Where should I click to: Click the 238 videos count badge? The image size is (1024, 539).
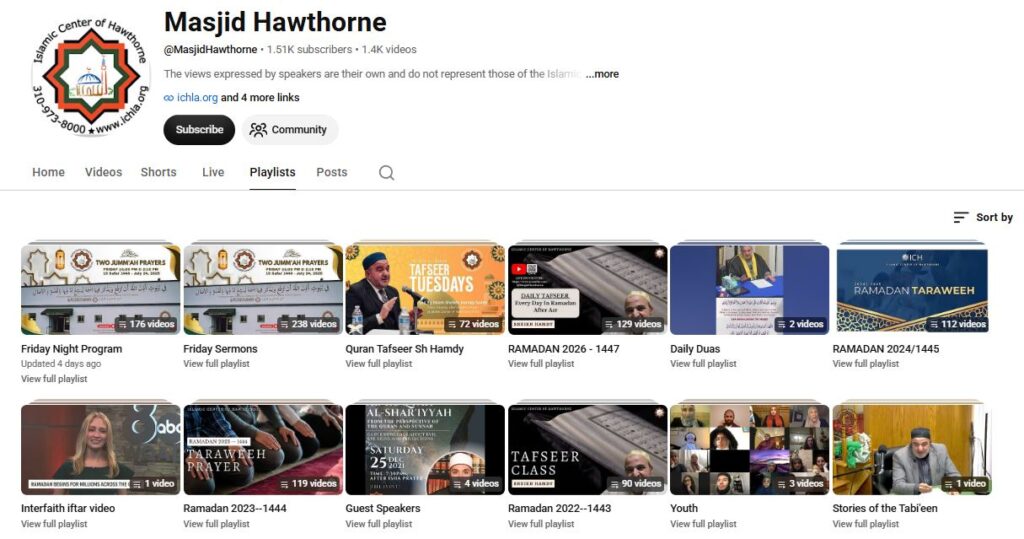point(308,324)
